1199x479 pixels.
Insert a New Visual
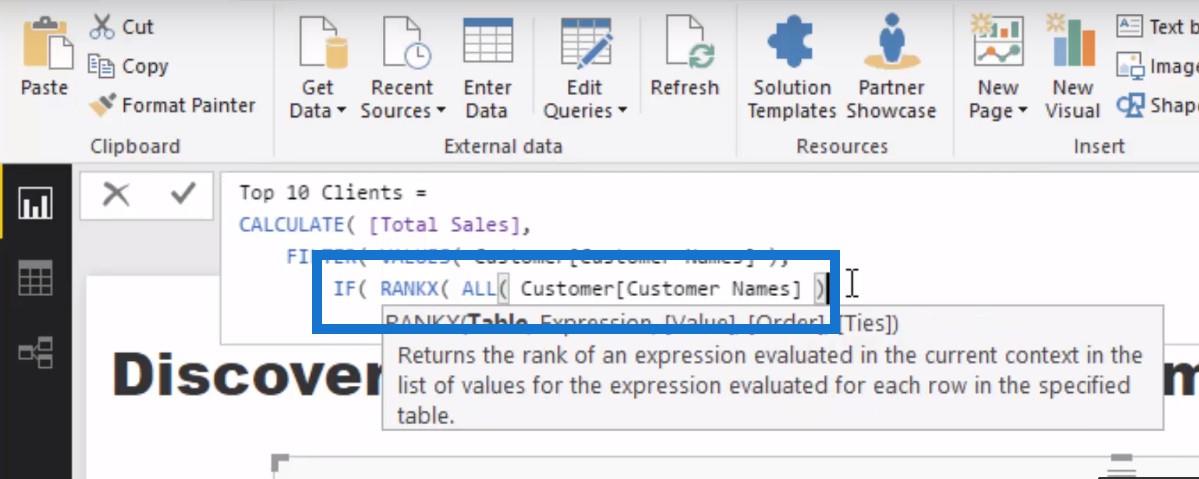point(1073,68)
